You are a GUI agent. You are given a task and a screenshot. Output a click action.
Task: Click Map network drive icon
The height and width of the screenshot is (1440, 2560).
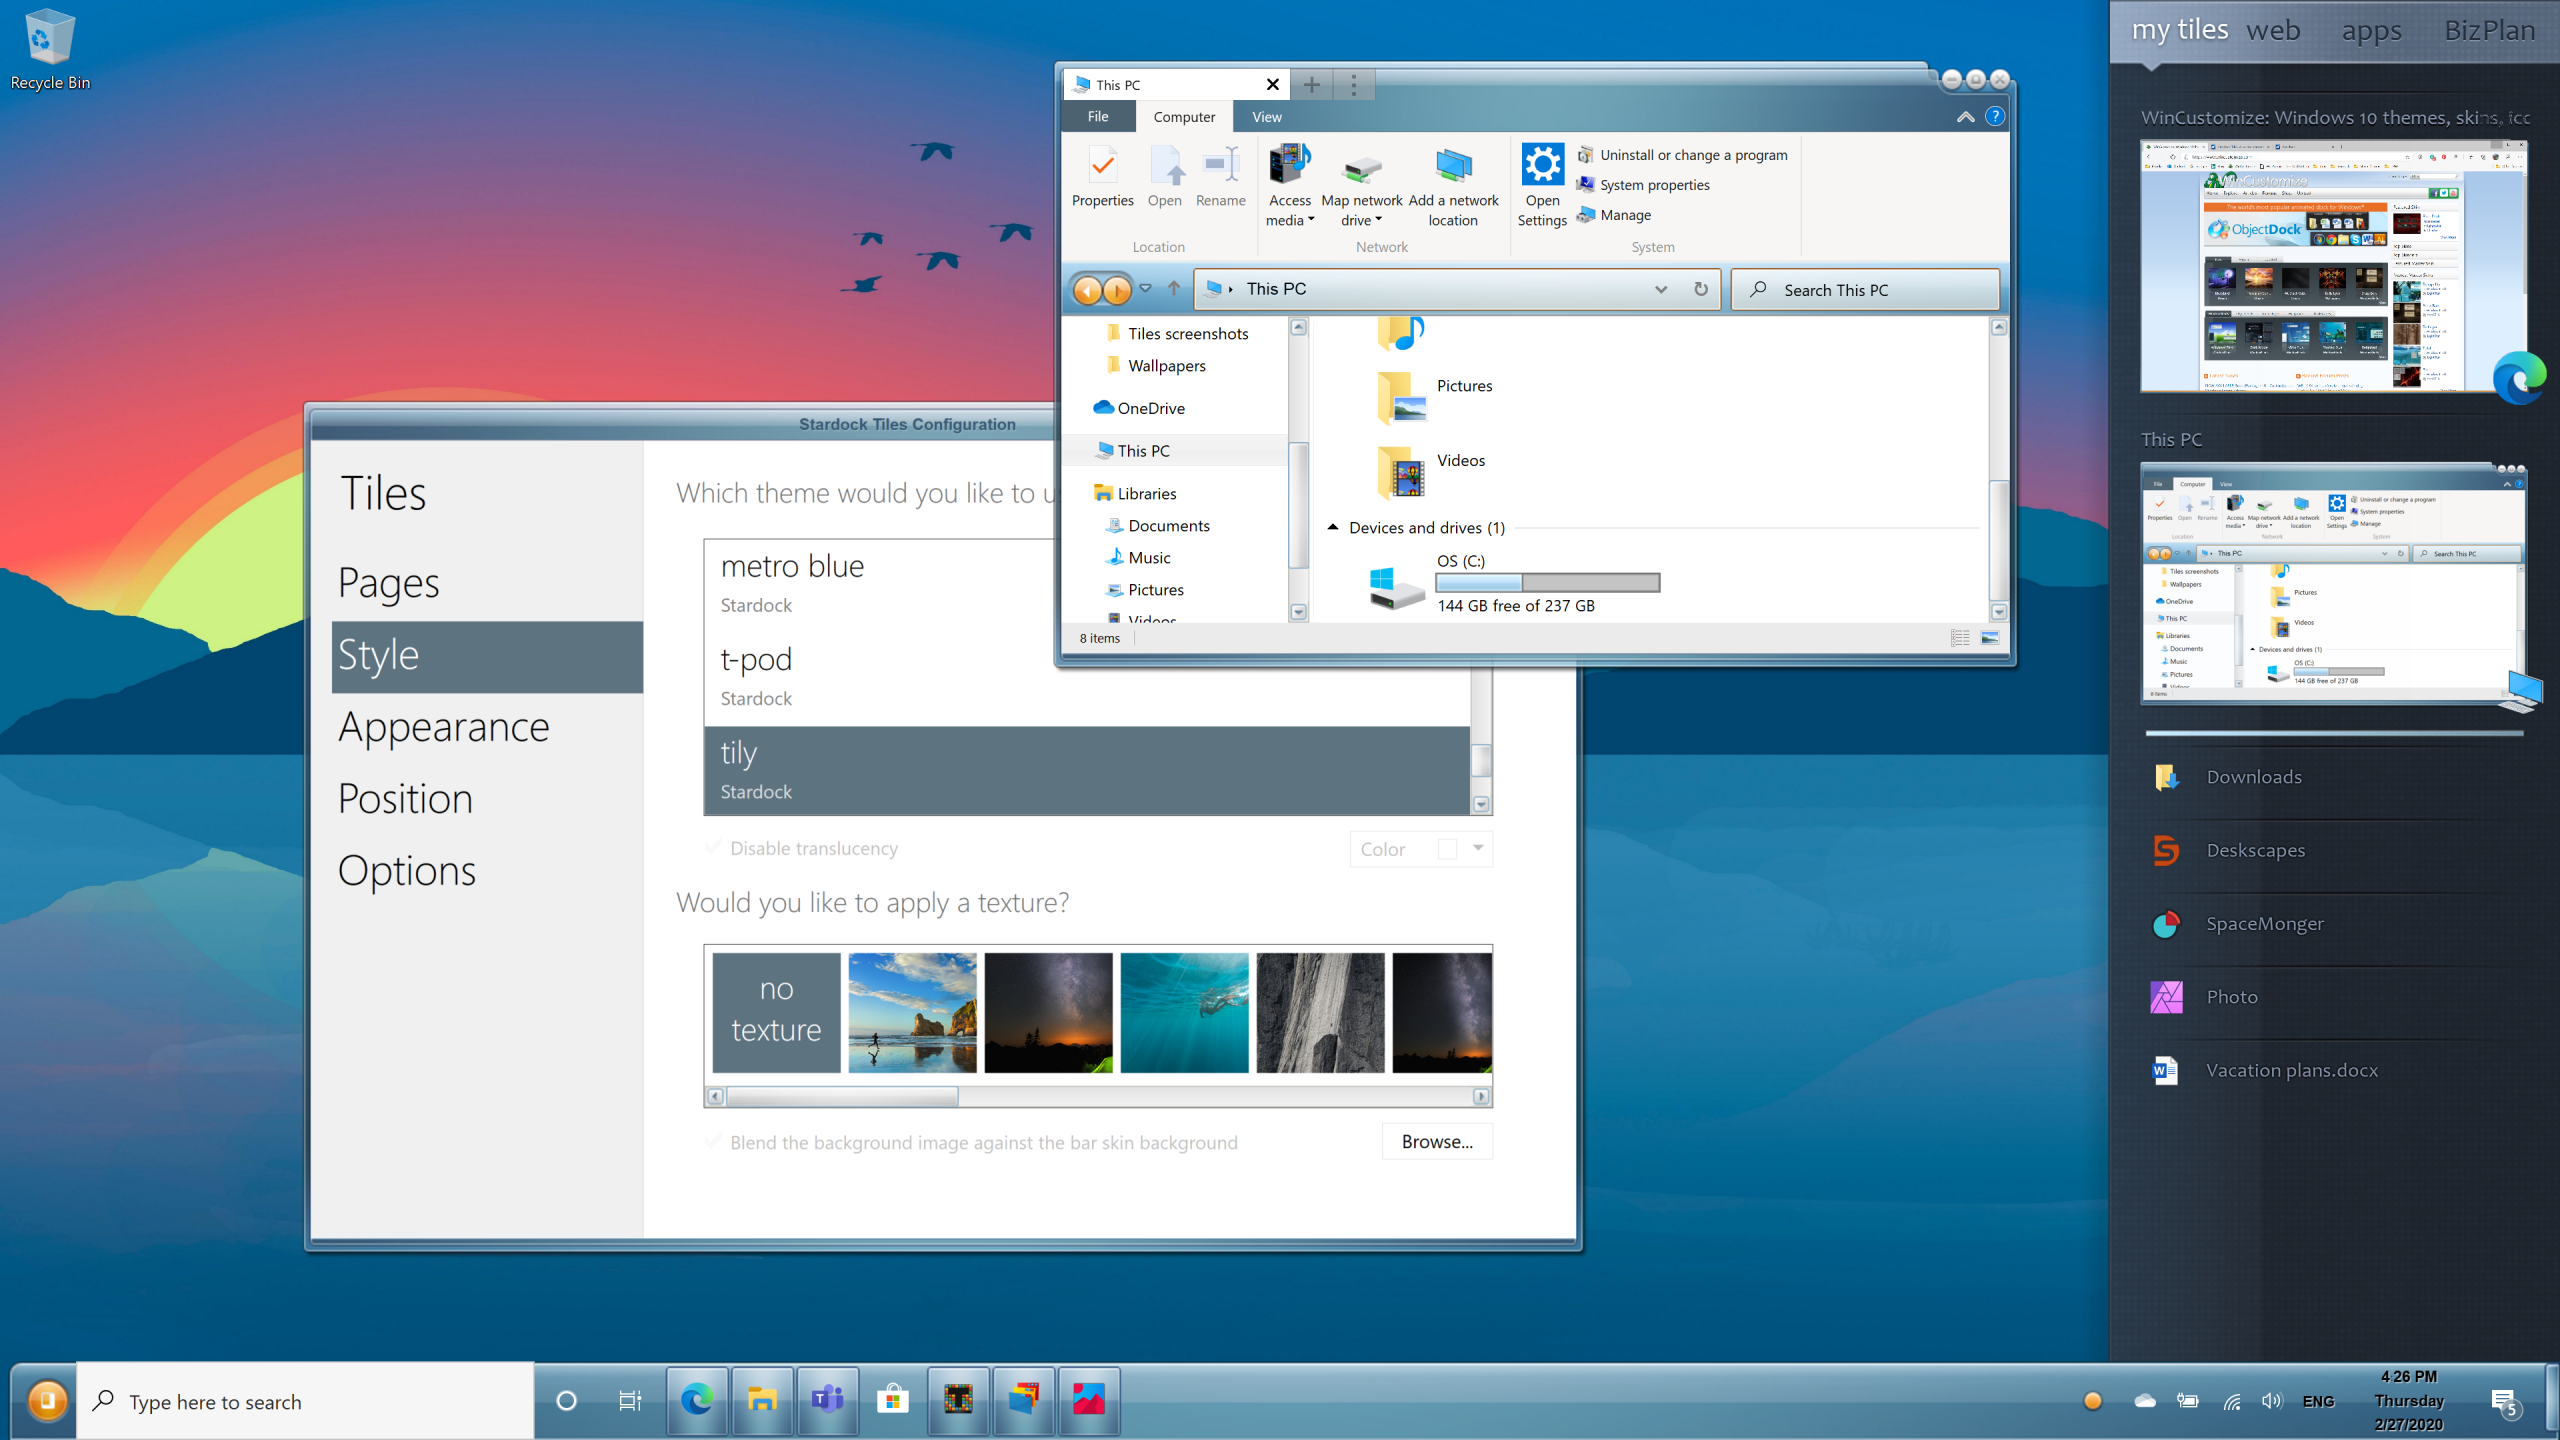click(x=1361, y=168)
